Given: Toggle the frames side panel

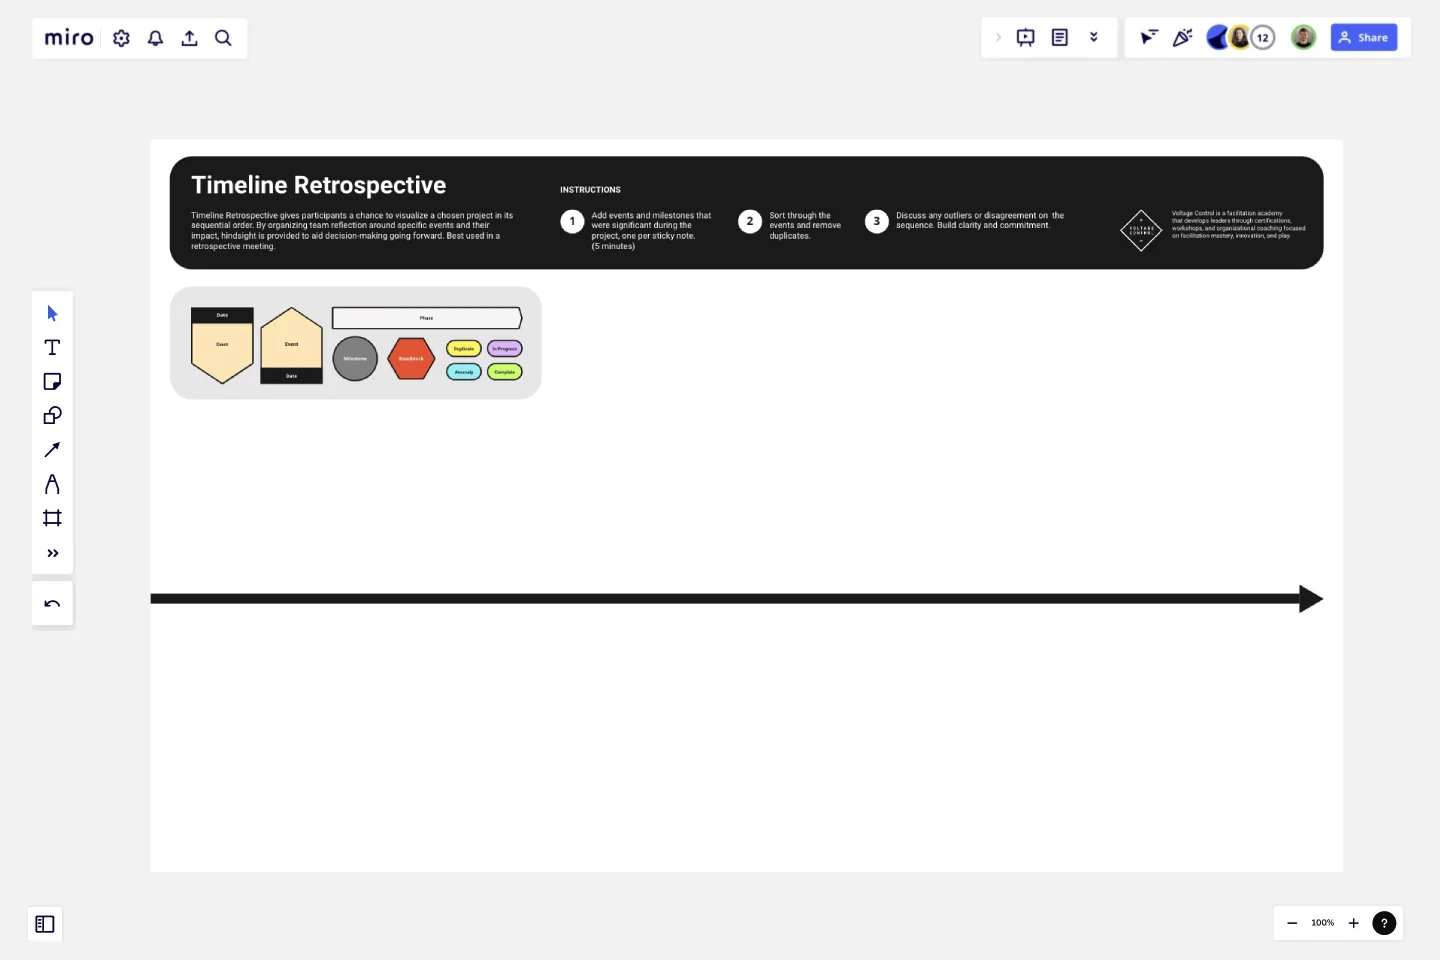Looking at the screenshot, I should click(45, 924).
